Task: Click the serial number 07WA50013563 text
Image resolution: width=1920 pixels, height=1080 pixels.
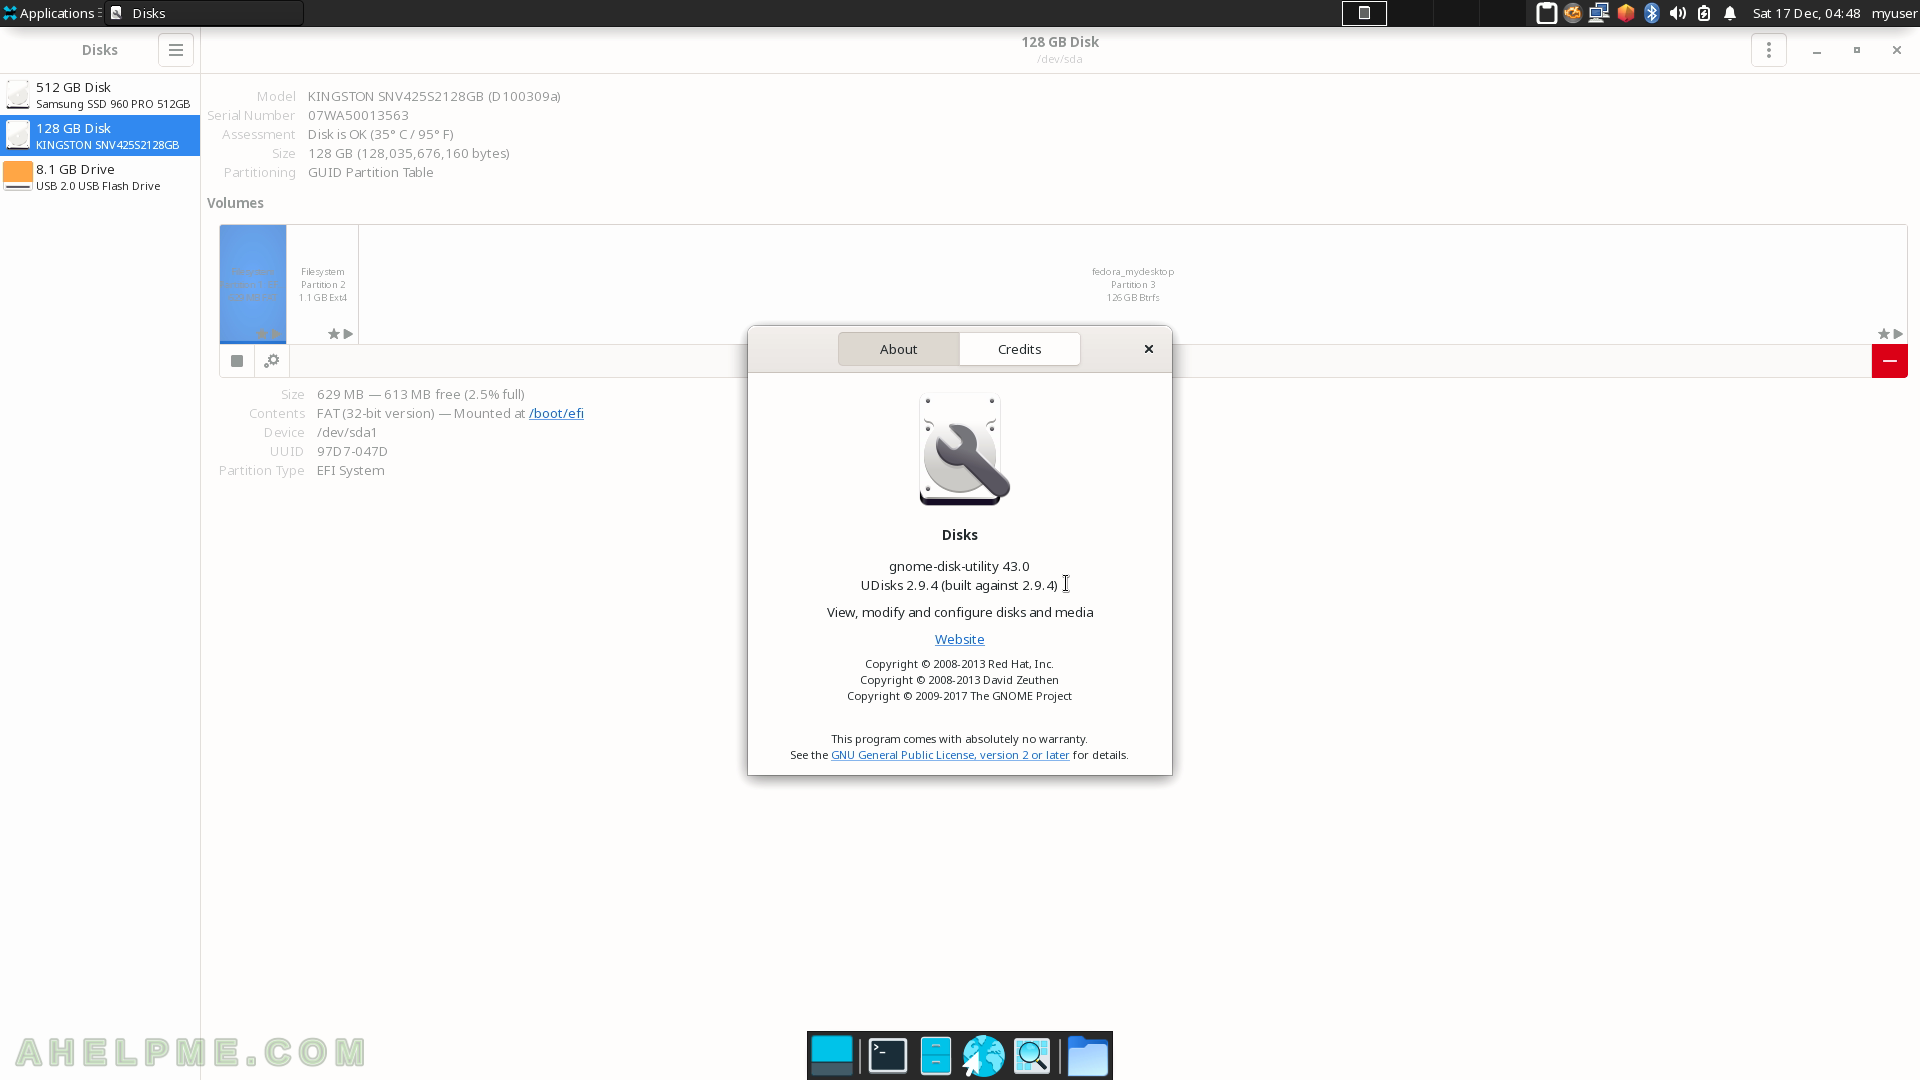Action: tap(358, 115)
